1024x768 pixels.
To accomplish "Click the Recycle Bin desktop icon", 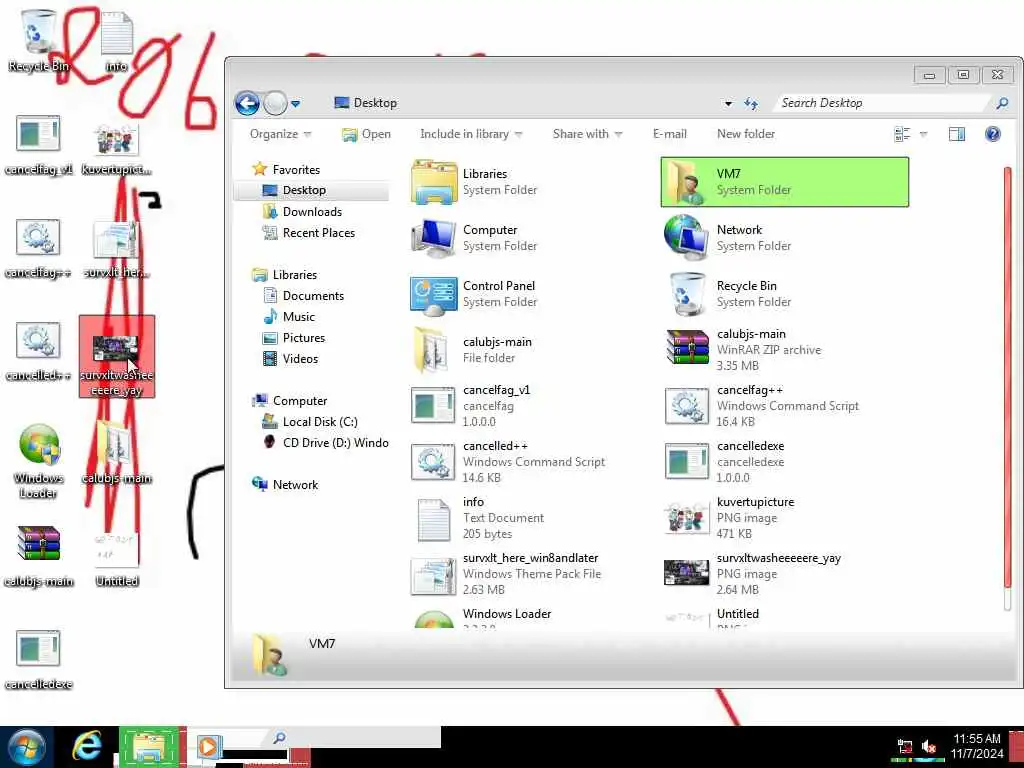I will [x=38, y=39].
